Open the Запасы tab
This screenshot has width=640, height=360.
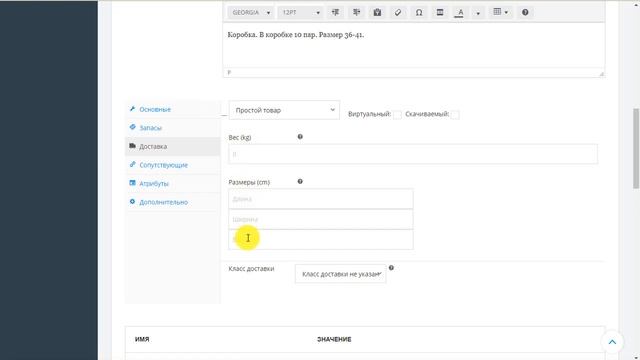pos(173,128)
